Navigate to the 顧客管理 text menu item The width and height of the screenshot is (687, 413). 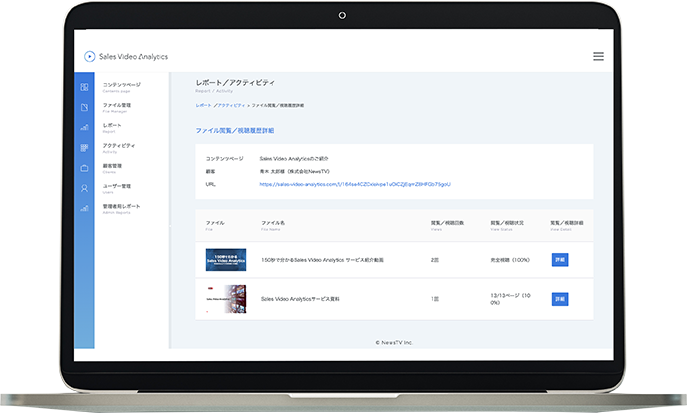pyautogui.click(x=112, y=166)
